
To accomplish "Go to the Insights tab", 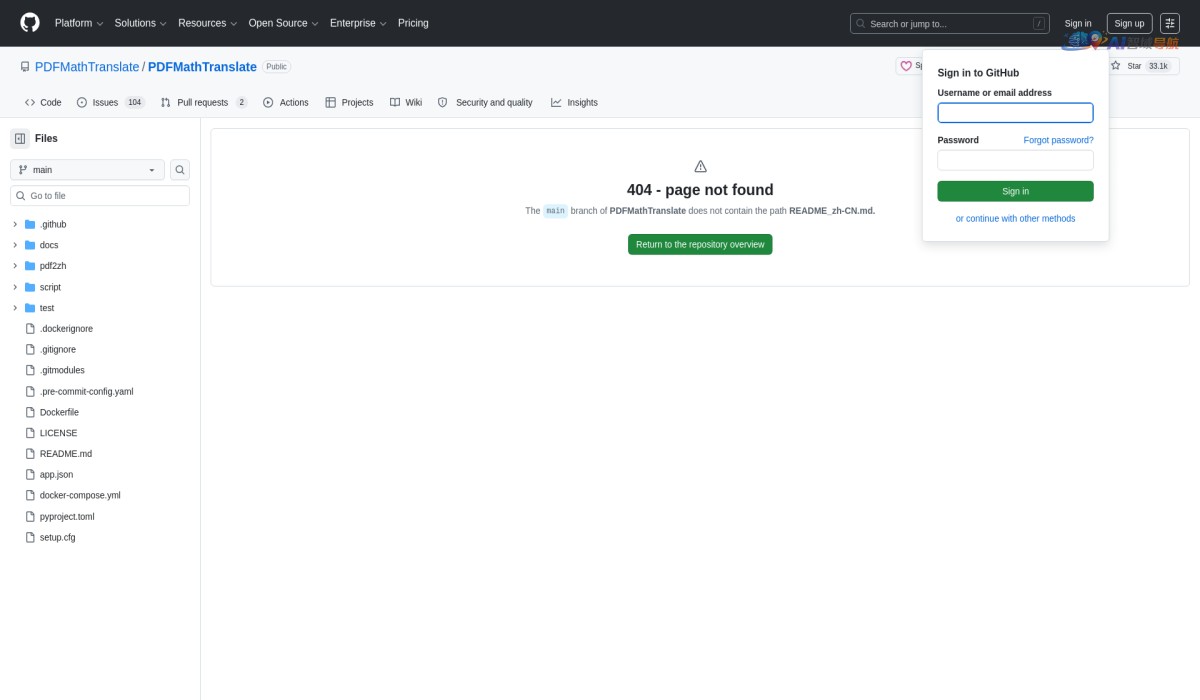I will (x=574, y=102).
